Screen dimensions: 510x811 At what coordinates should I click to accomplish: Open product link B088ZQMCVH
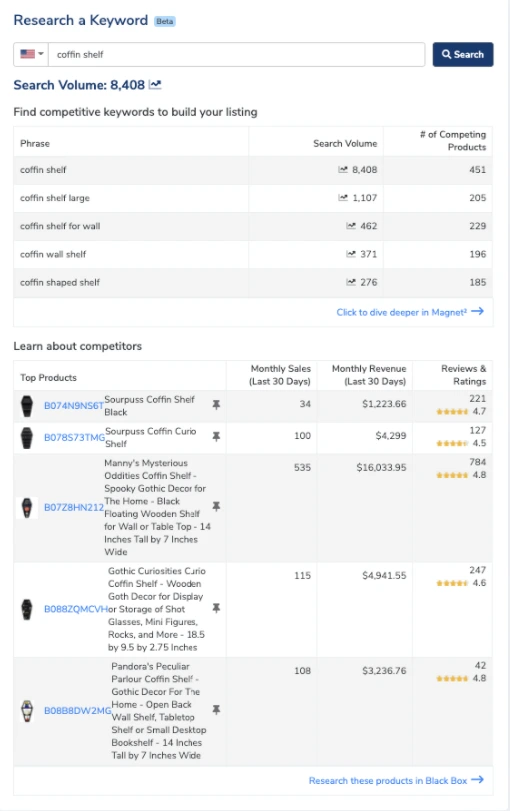76,609
